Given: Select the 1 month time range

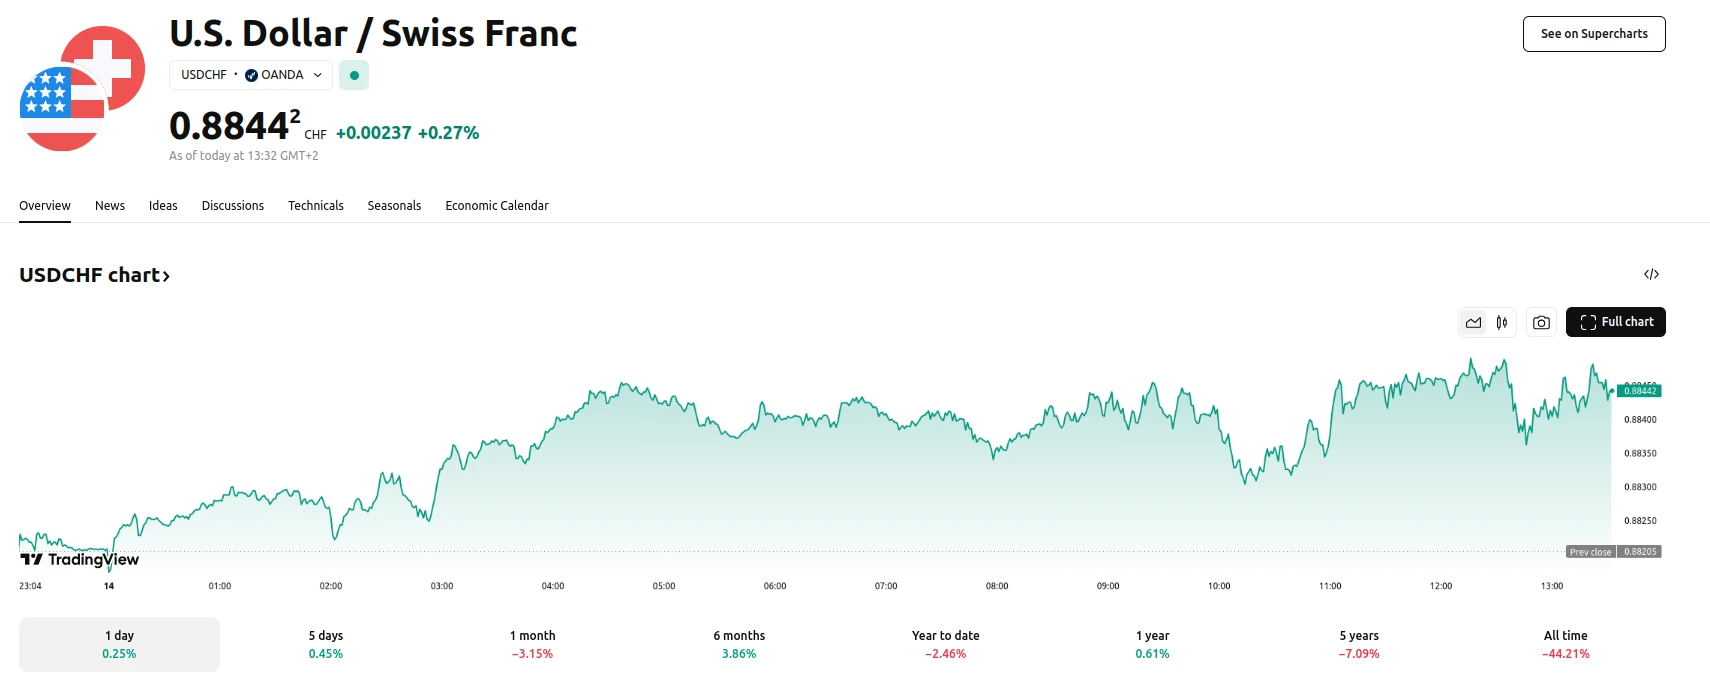Looking at the screenshot, I should click(x=532, y=644).
